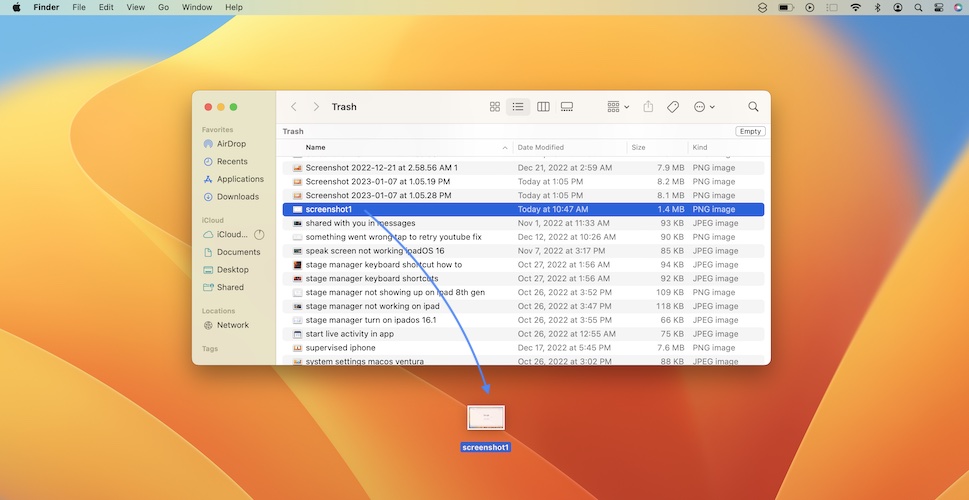Select iCloud Drive in the sidebar
This screenshot has height=500, width=969.
[226, 235]
